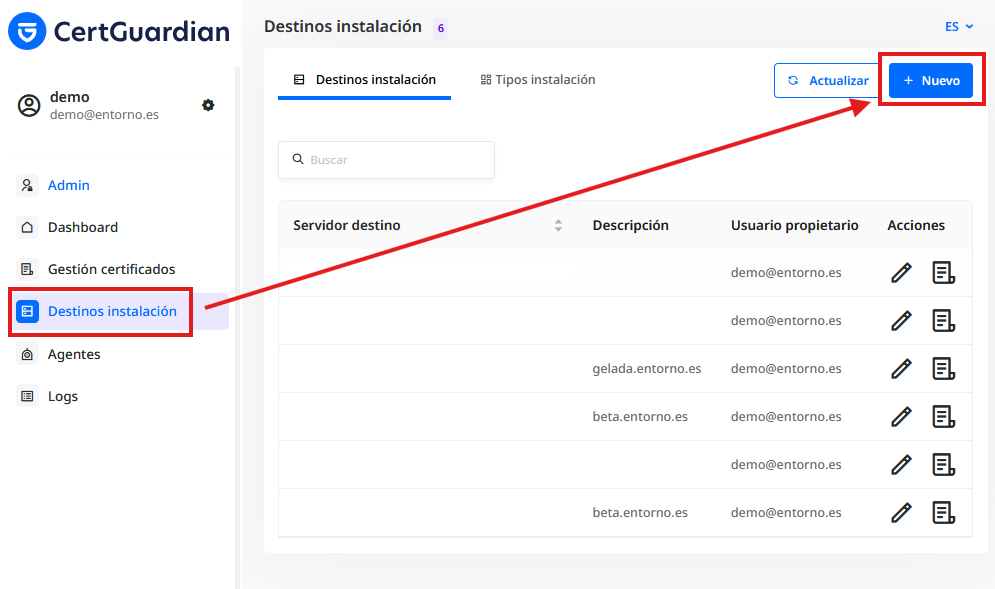Switch to the Tipos instalación tab
This screenshot has width=995, height=589.
tap(538, 80)
